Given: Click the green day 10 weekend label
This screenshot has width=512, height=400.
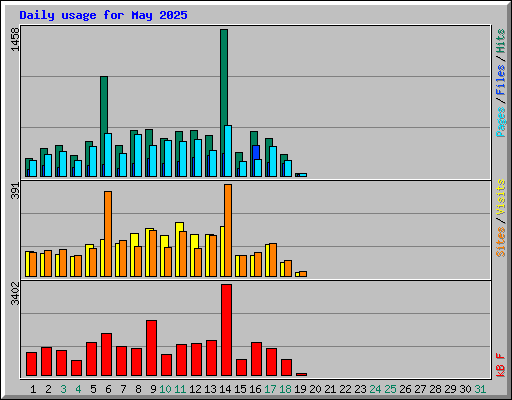Looking at the screenshot, I should tap(165, 389).
